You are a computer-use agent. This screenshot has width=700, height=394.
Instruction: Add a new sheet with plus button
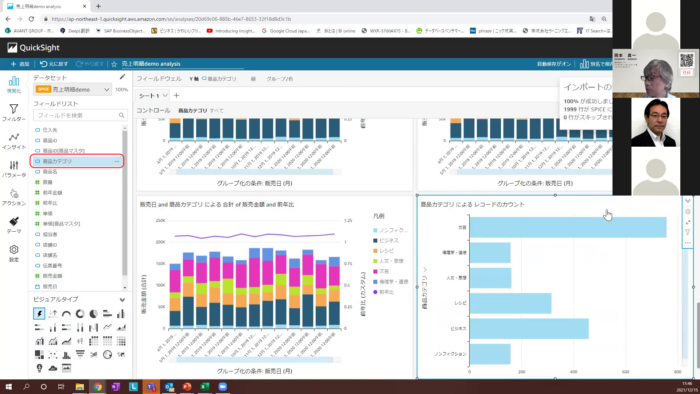[x=176, y=95]
